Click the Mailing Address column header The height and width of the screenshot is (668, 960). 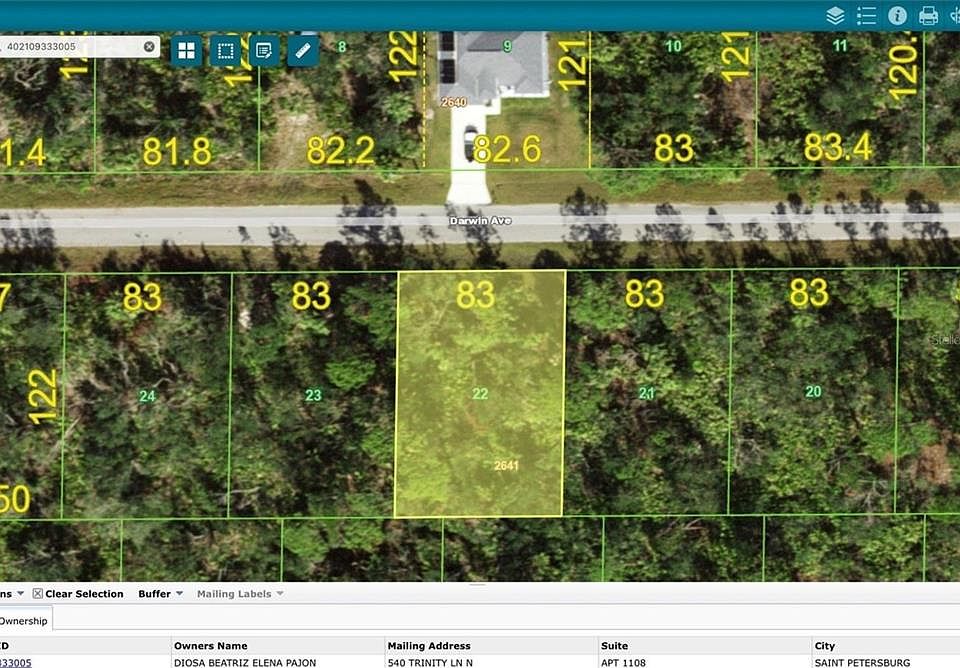point(429,645)
